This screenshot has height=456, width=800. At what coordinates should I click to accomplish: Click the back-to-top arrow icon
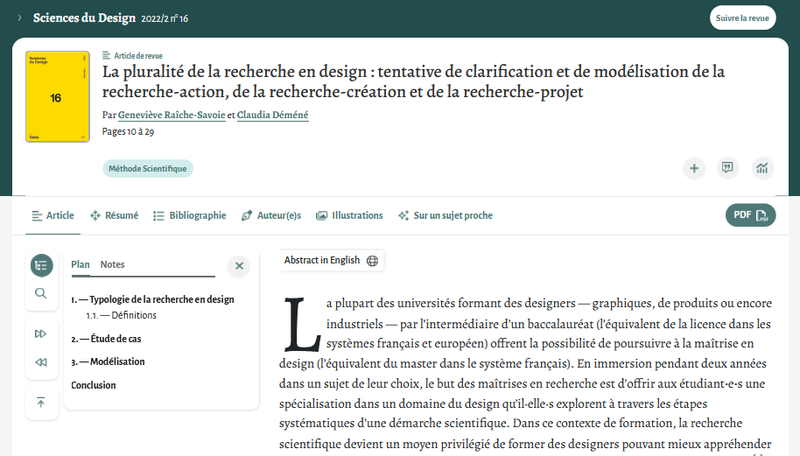coord(41,402)
